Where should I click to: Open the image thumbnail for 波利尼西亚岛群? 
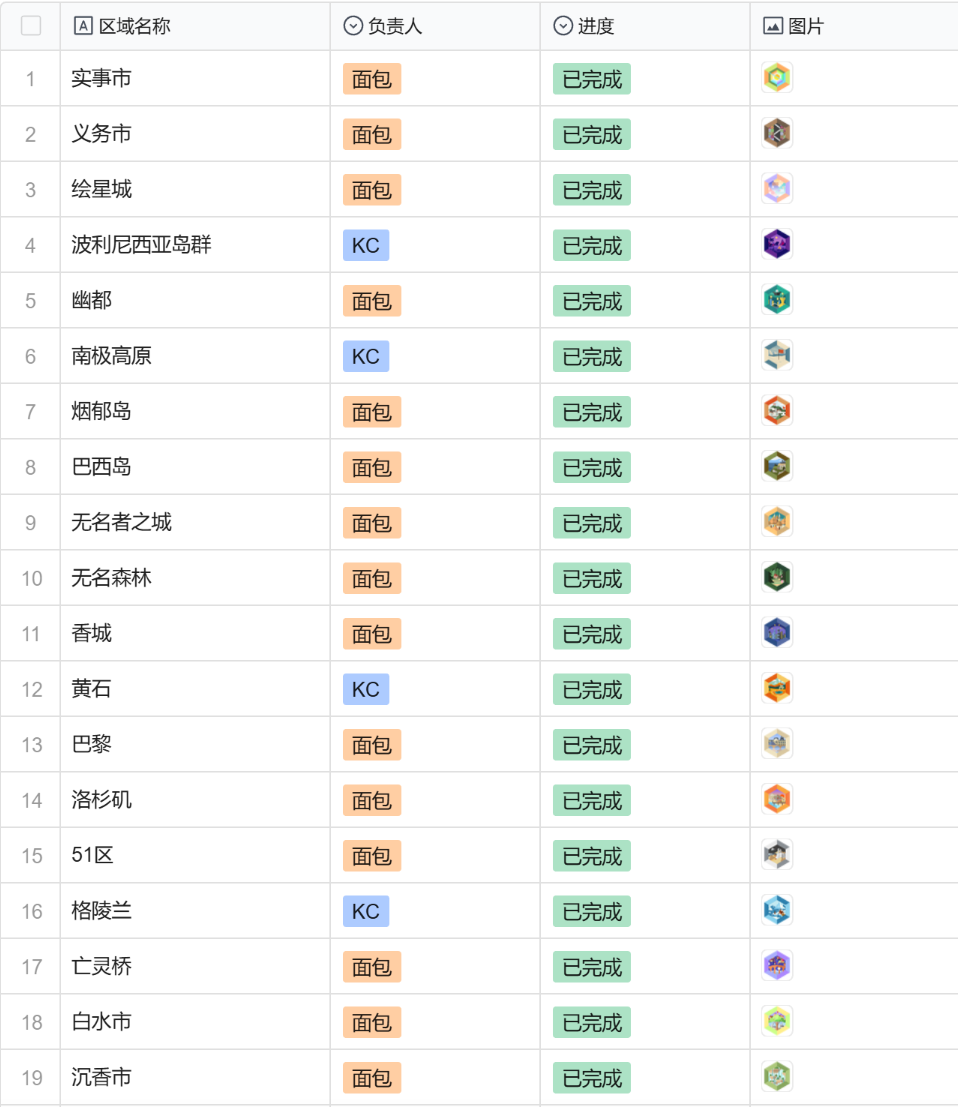point(777,244)
